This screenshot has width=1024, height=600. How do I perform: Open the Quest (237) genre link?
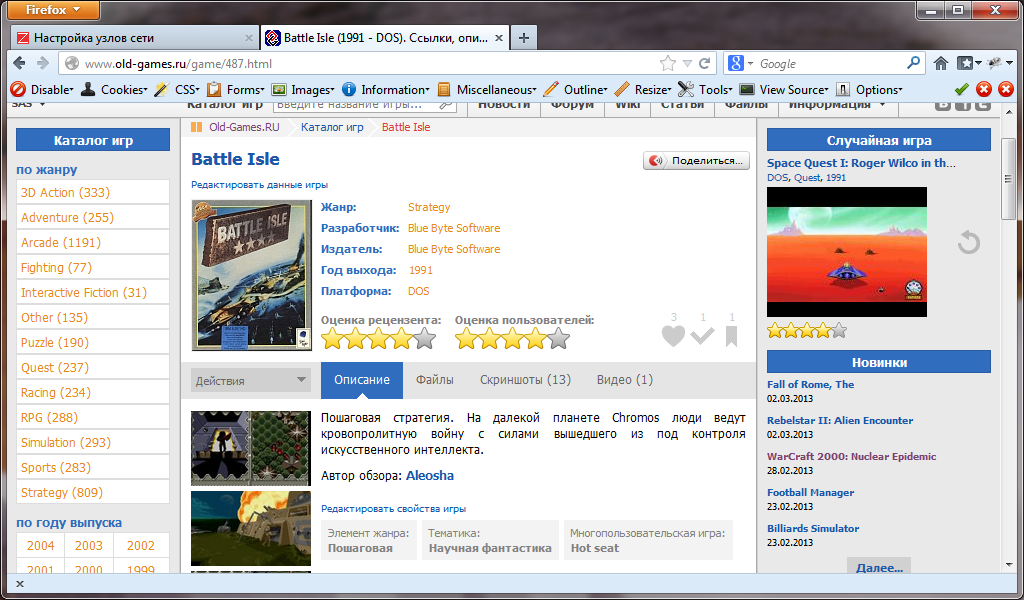coord(55,368)
